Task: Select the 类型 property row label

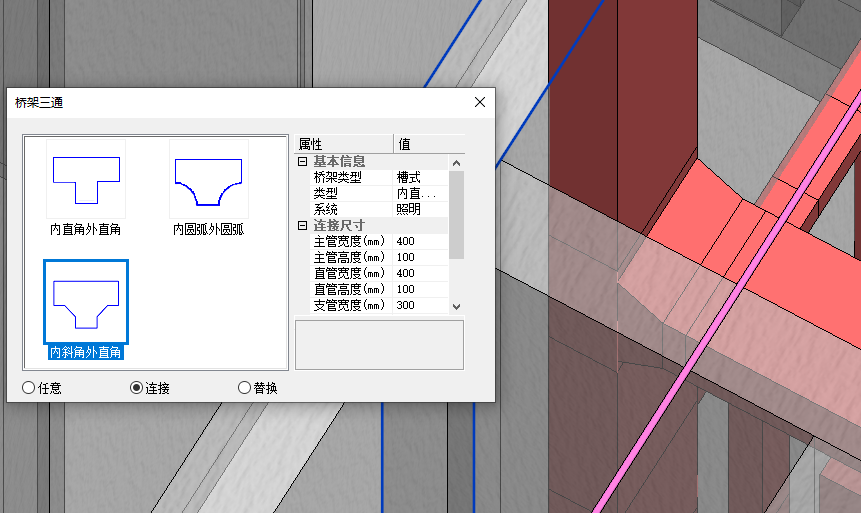Action: pos(326,193)
